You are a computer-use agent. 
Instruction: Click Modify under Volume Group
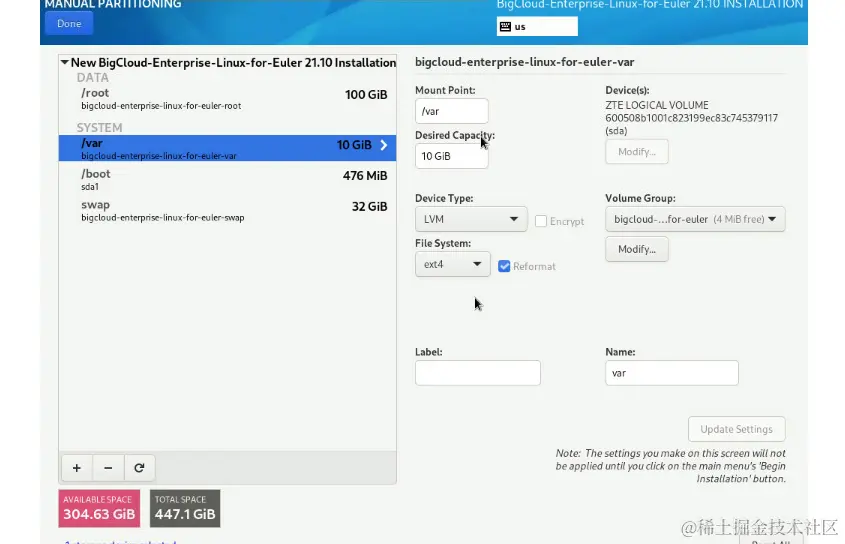point(636,249)
